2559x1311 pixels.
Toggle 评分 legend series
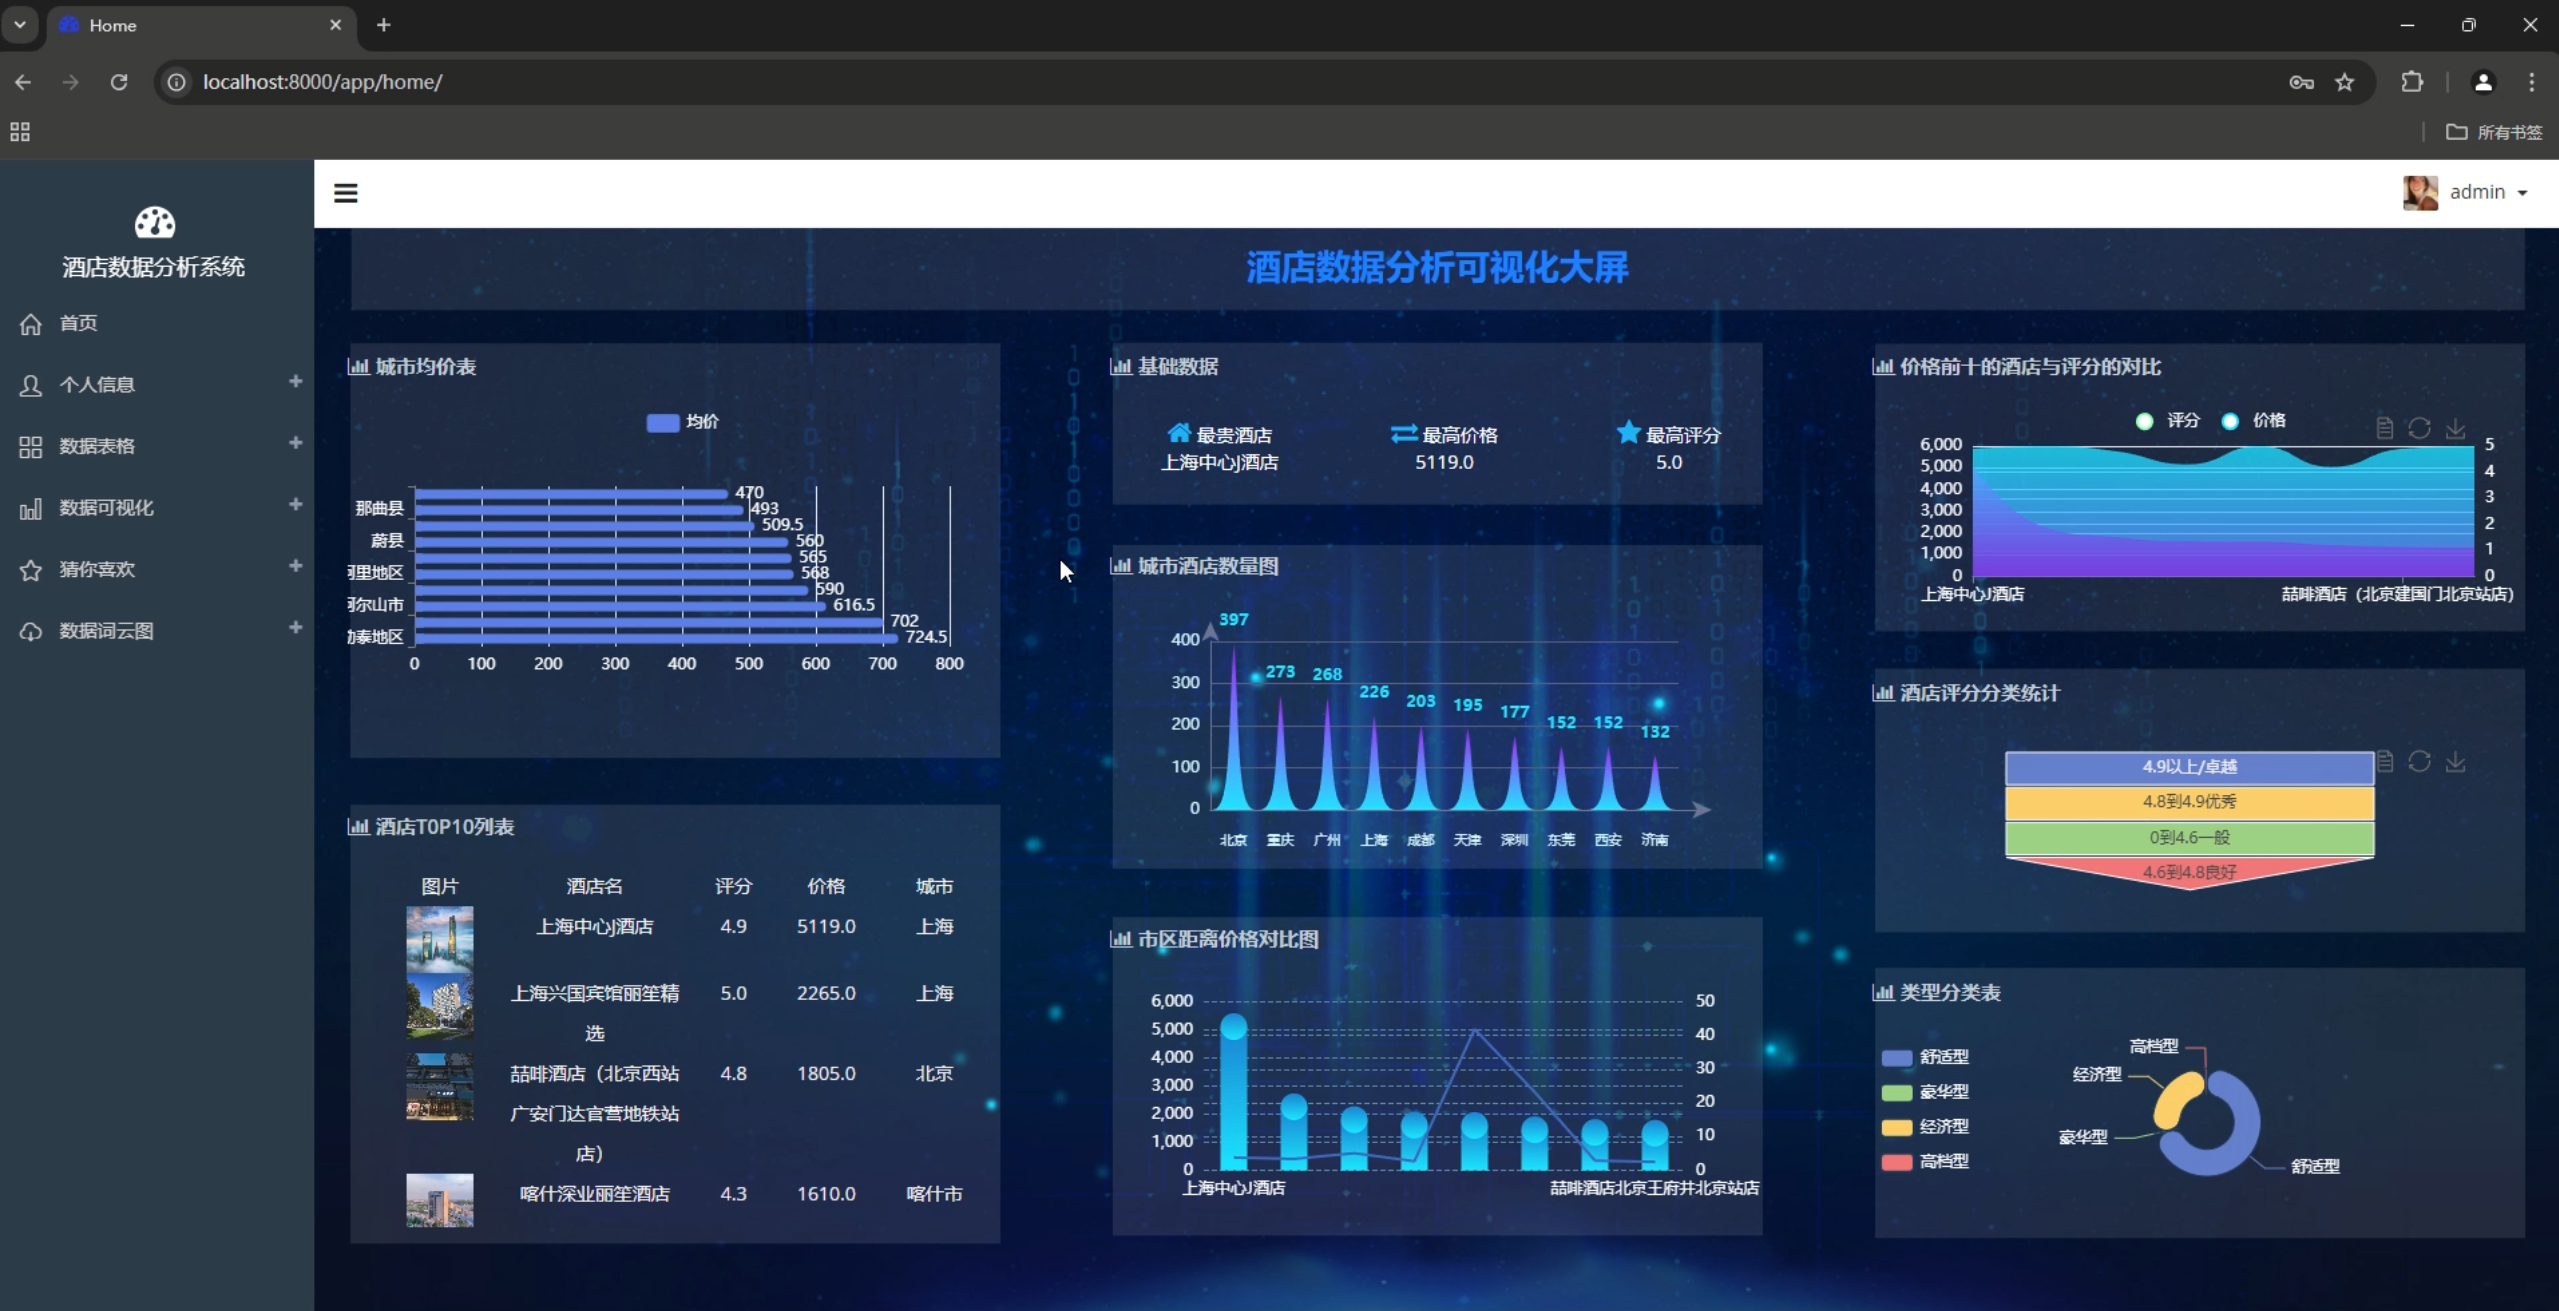pos(2167,420)
